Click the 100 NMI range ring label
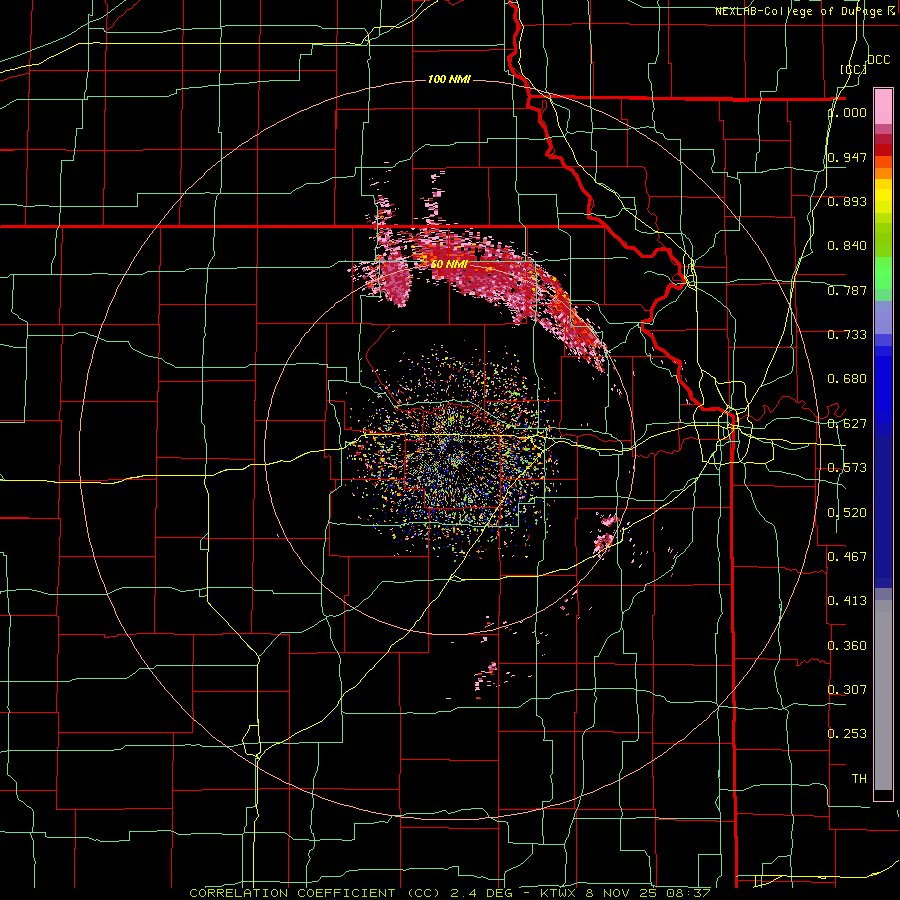 pos(449,79)
